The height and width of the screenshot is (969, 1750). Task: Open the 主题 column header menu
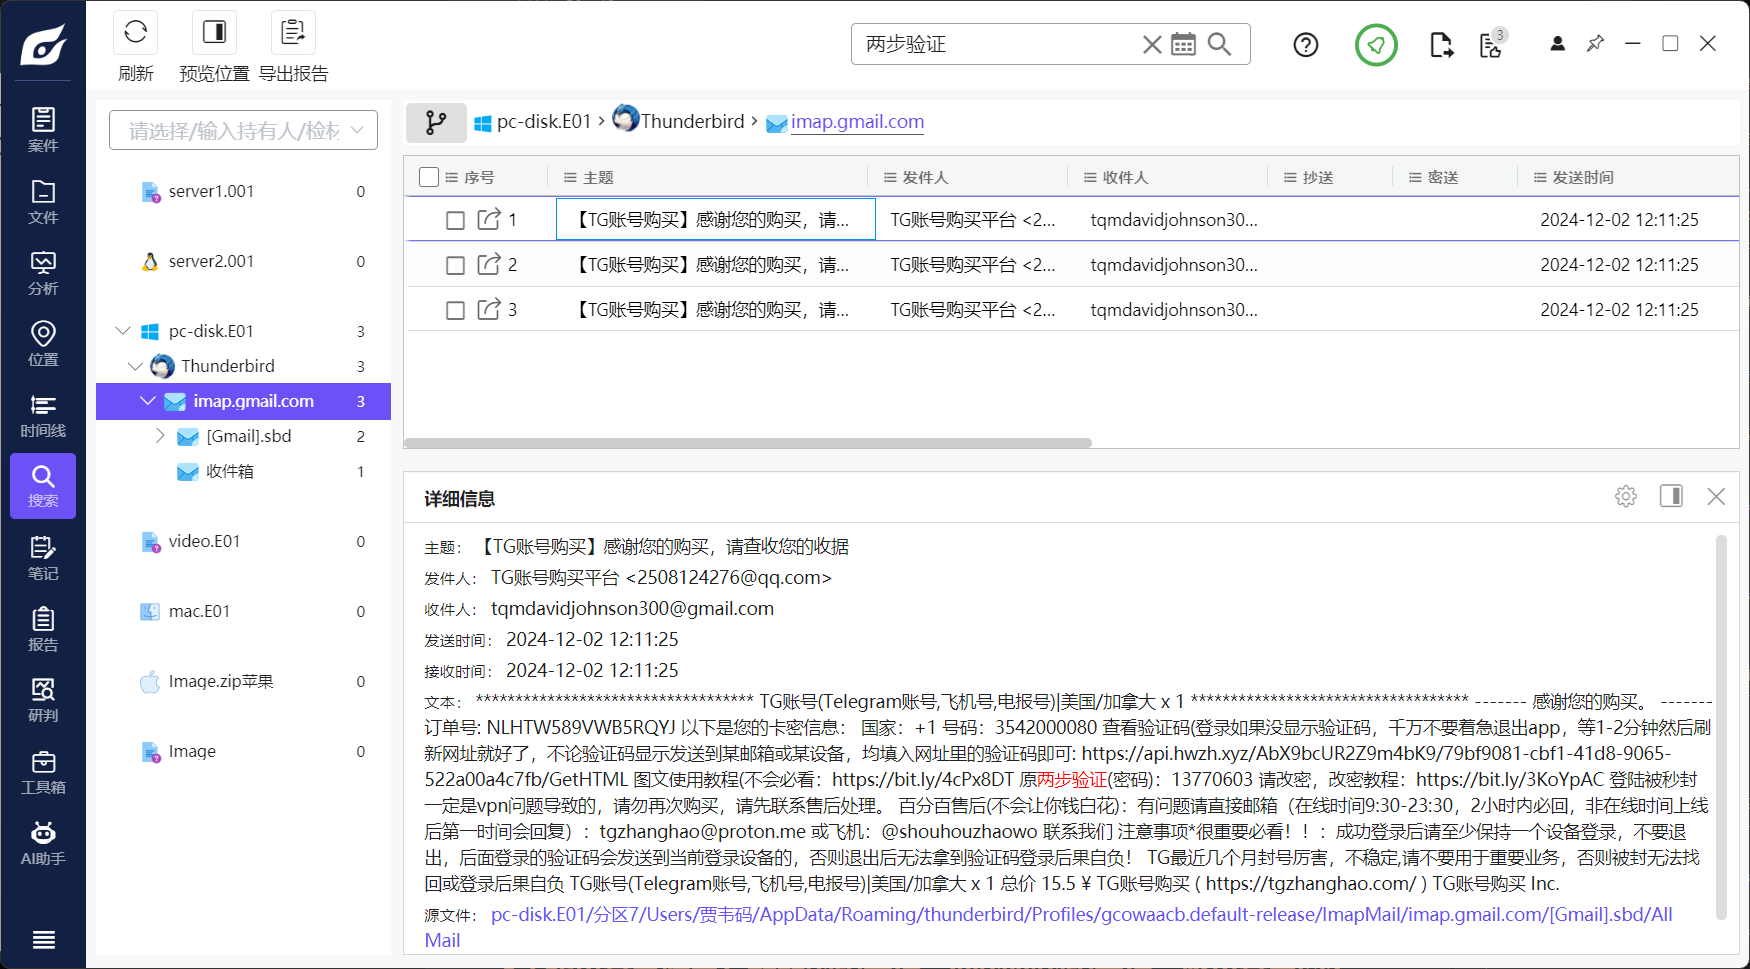tap(570, 177)
